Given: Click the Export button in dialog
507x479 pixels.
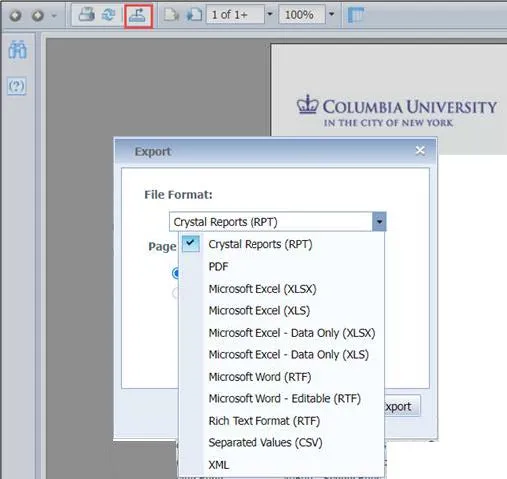Looking at the screenshot, I should click(x=402, y=406).
